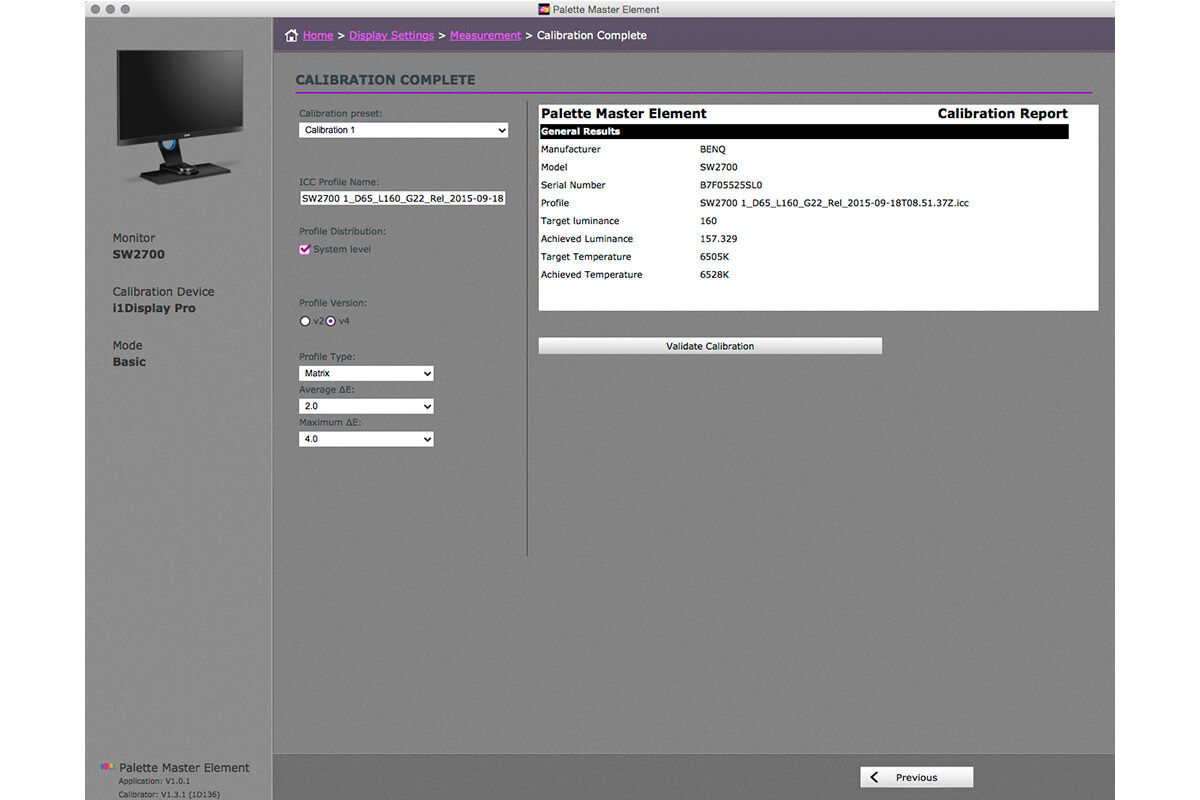This screenshot has width=1200, height=800.
Task: Click the Calibration Report heading
Action: pyautogui.click(x=1002, y=114)
